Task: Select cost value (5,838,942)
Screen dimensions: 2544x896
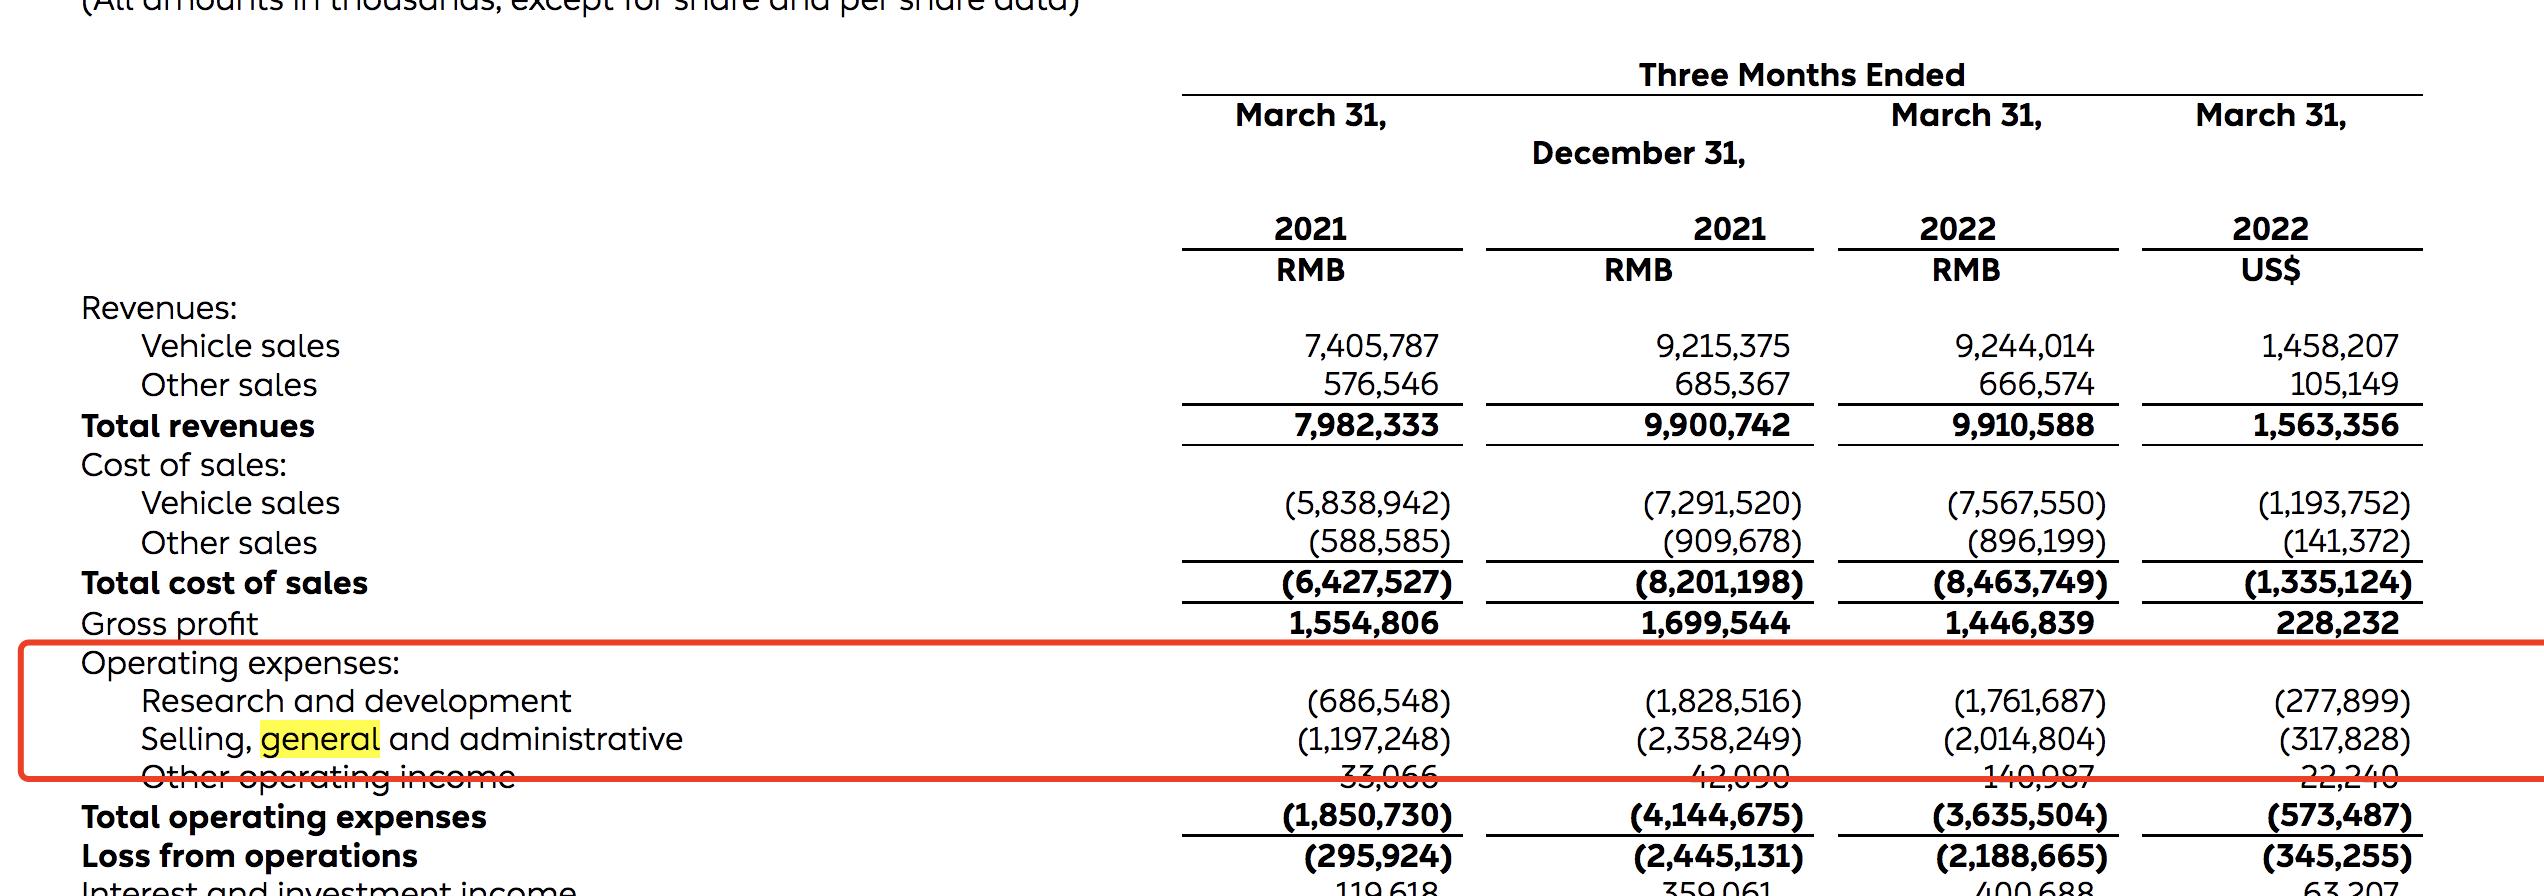Action: pyautogui.click(x=1368, y=503)
